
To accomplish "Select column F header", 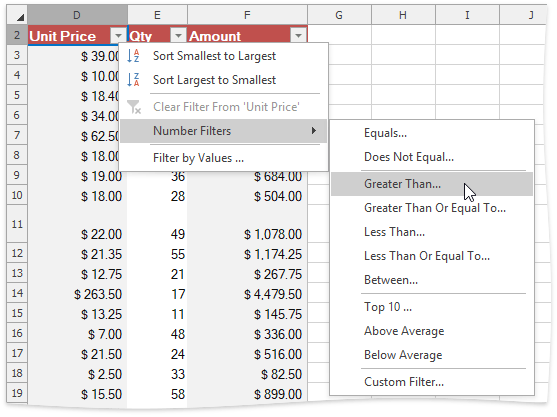I will point(247,15).
